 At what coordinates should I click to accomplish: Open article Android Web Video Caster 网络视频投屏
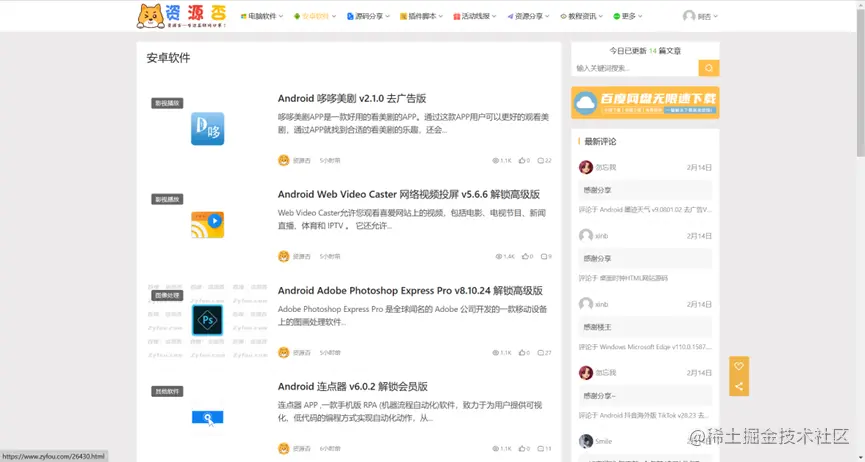[409, 194]
